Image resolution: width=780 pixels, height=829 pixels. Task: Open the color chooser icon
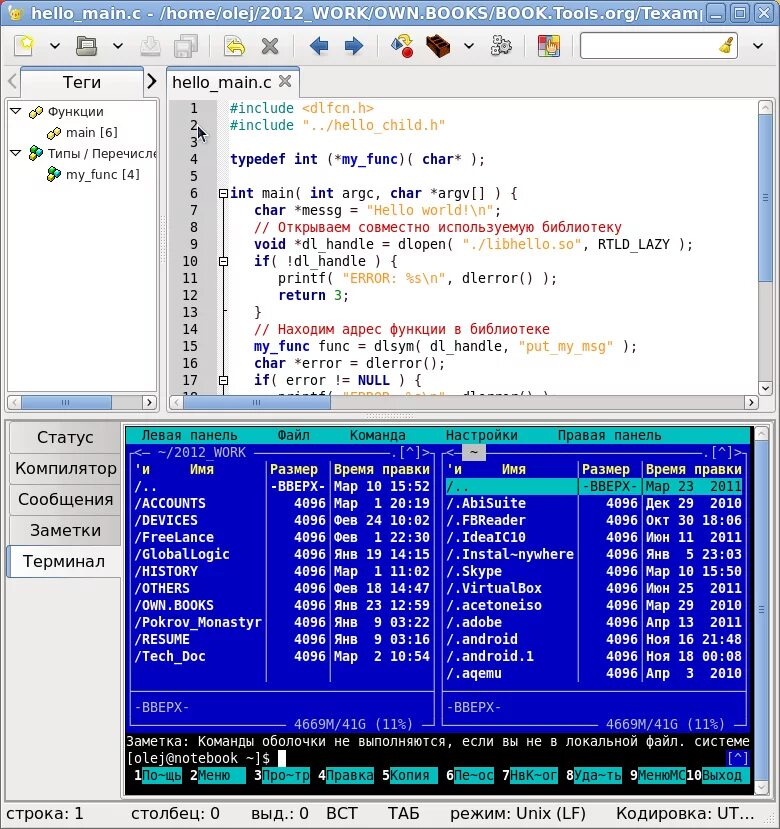[x=549, y=46]
